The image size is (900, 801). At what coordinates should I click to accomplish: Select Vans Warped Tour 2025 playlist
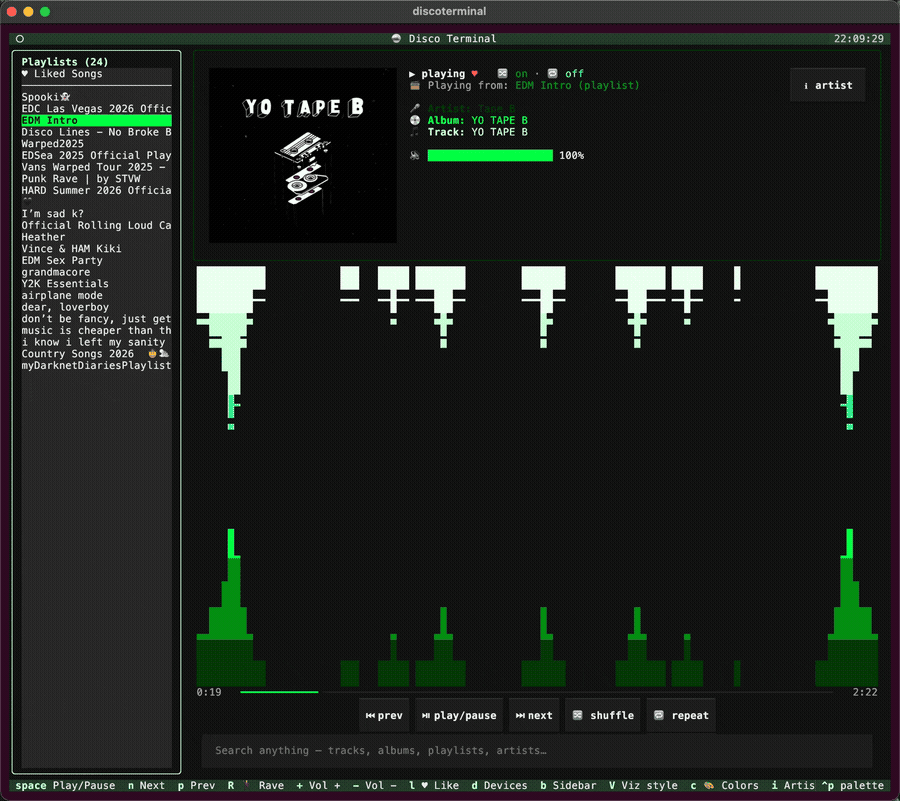96,167
